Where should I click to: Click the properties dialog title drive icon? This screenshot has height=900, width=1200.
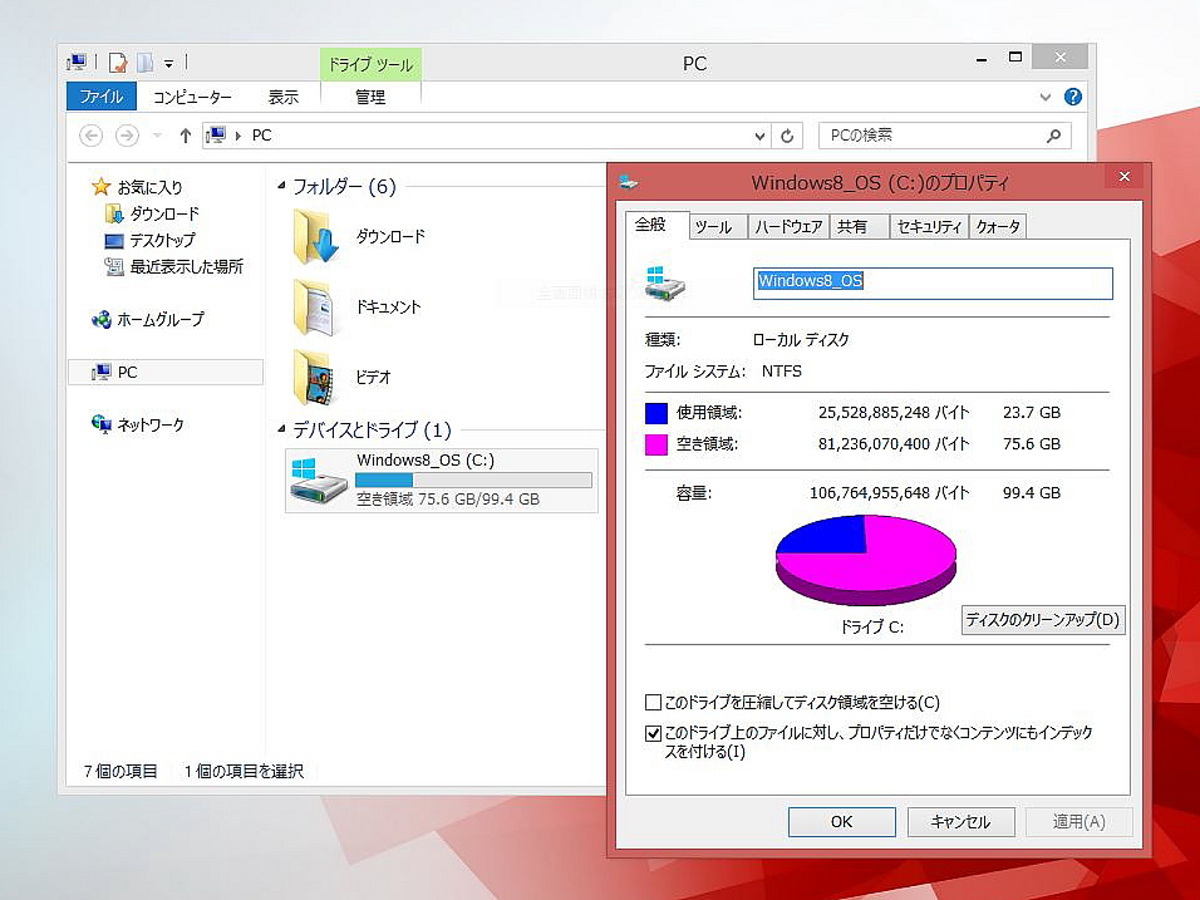629,182
